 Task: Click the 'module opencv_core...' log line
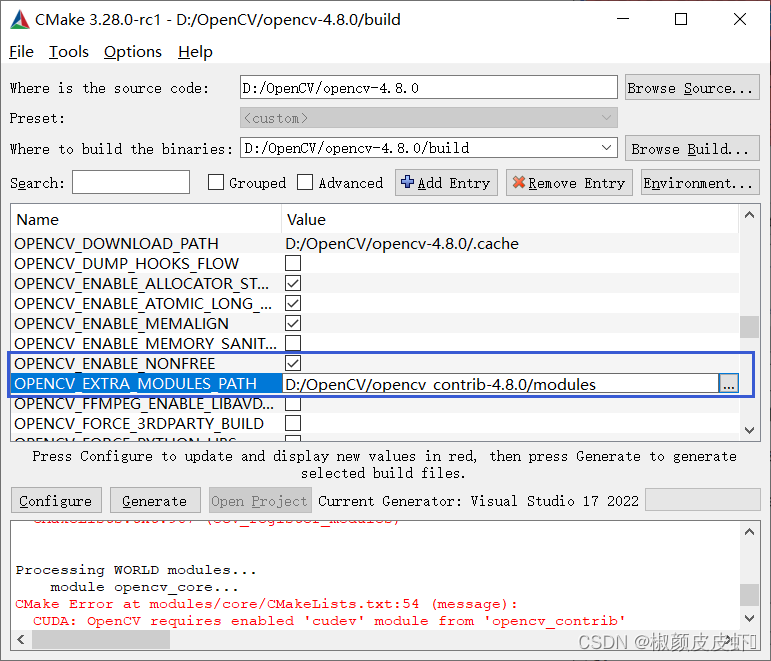tap(145, 587)
